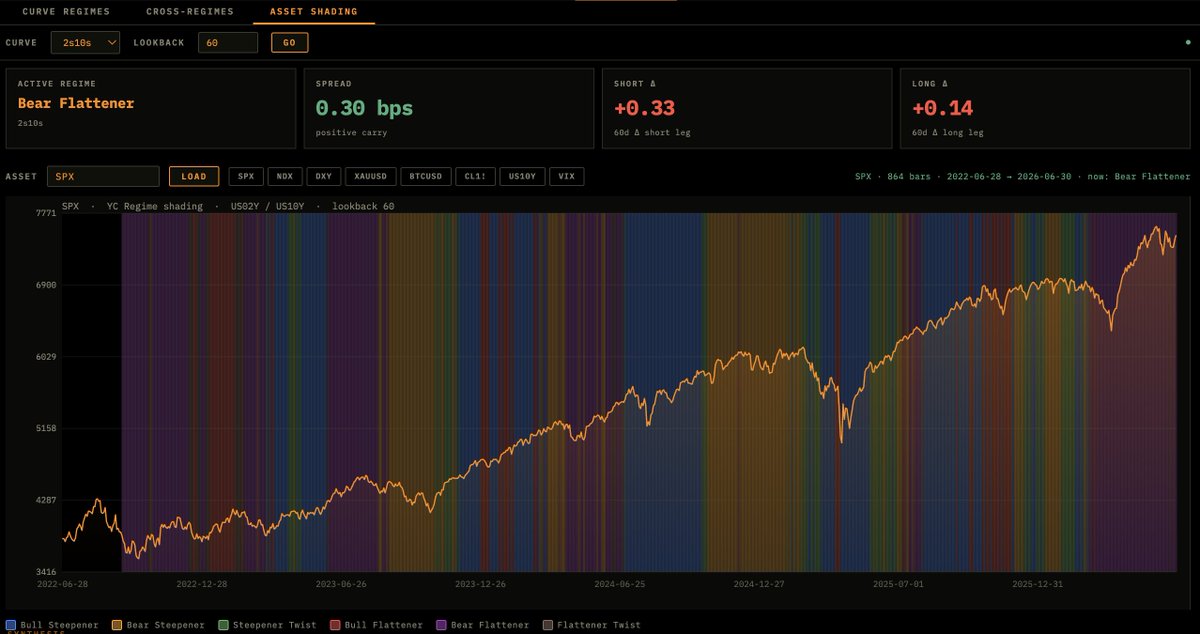Image resolution: width=1200 pixels, height=634 pixels.
Task: Click the SPX 864 bars status line
Action: pyautogui.click(x=1022, y=176)
